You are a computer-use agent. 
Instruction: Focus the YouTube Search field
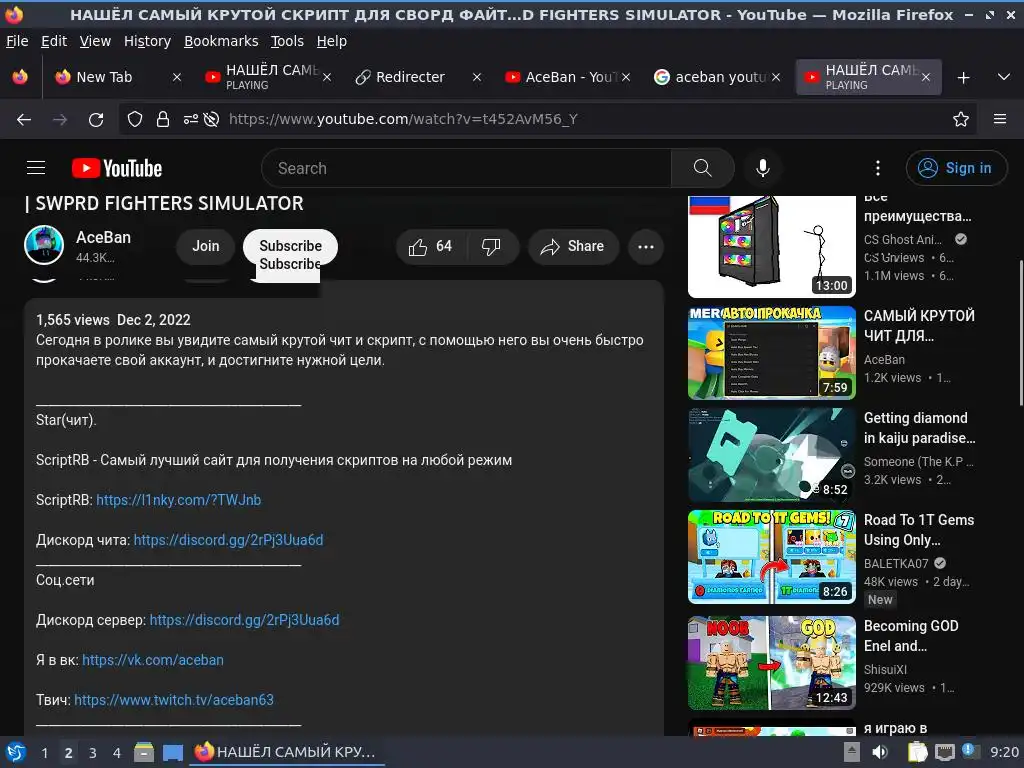466,168
